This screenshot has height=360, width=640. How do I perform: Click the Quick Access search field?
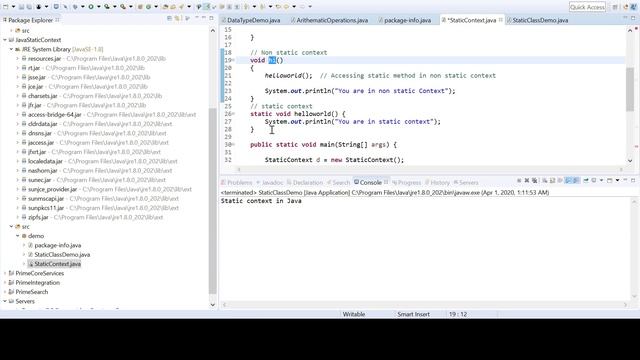(x=587, y=7)
